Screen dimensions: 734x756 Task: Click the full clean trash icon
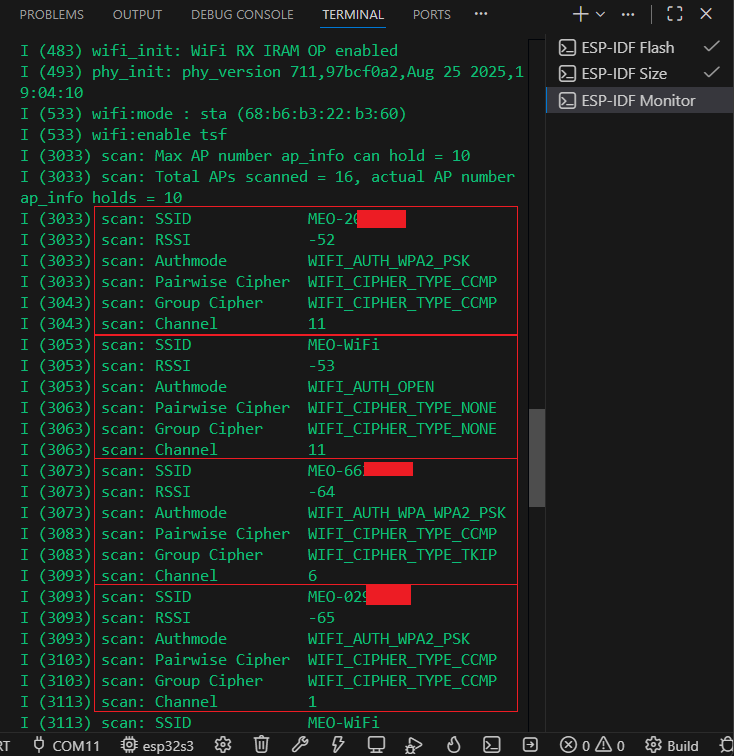pyautogui.click(x=261, y=745)
